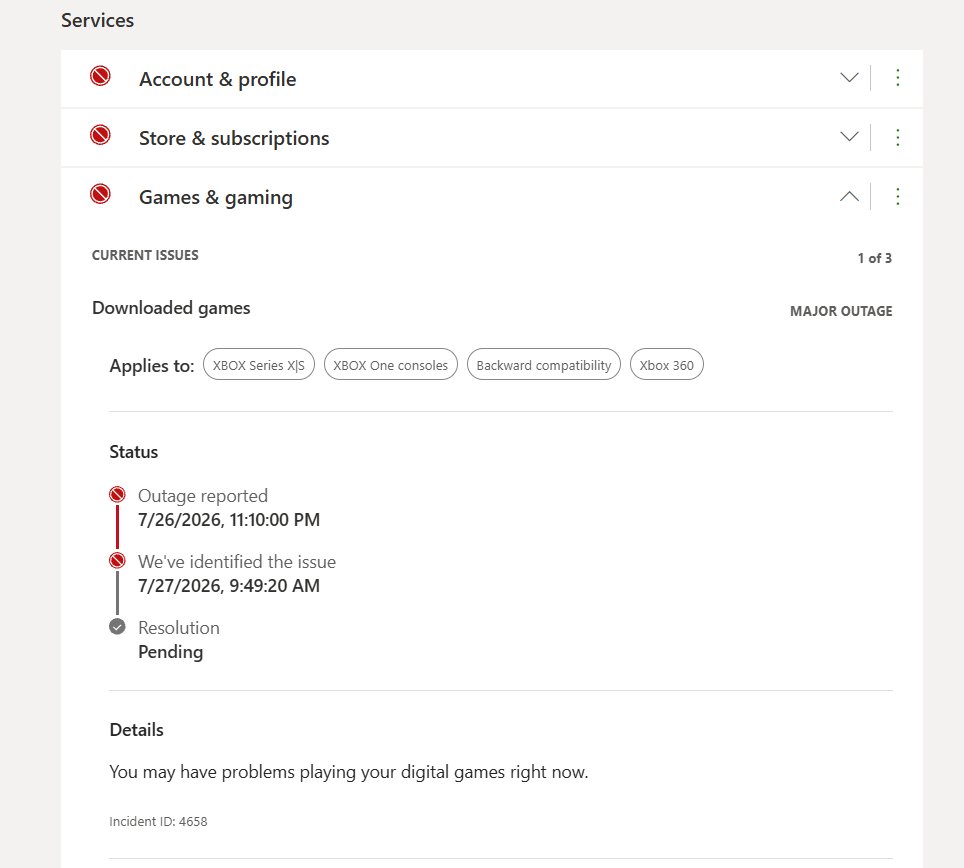
Task: Click the outage icon beside Games & gaming
Action: click(100, 194)
